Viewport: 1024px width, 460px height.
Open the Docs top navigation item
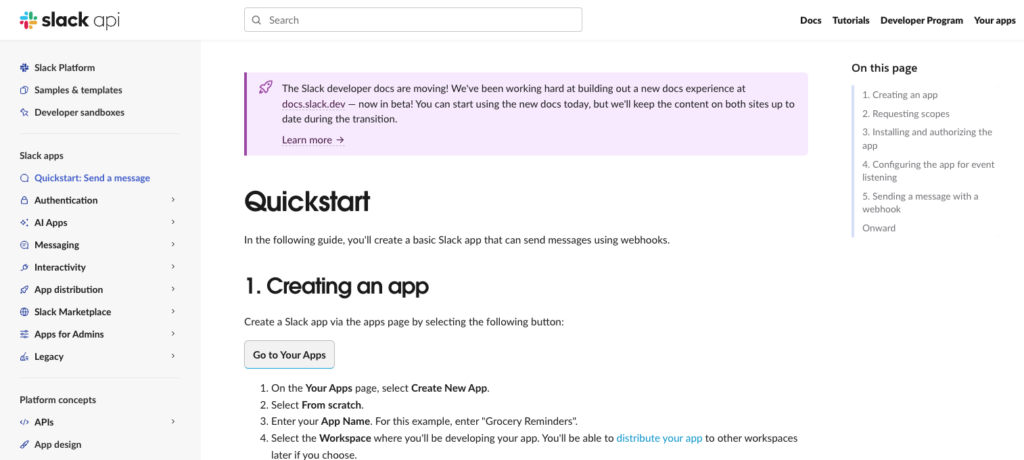[810, 20]
